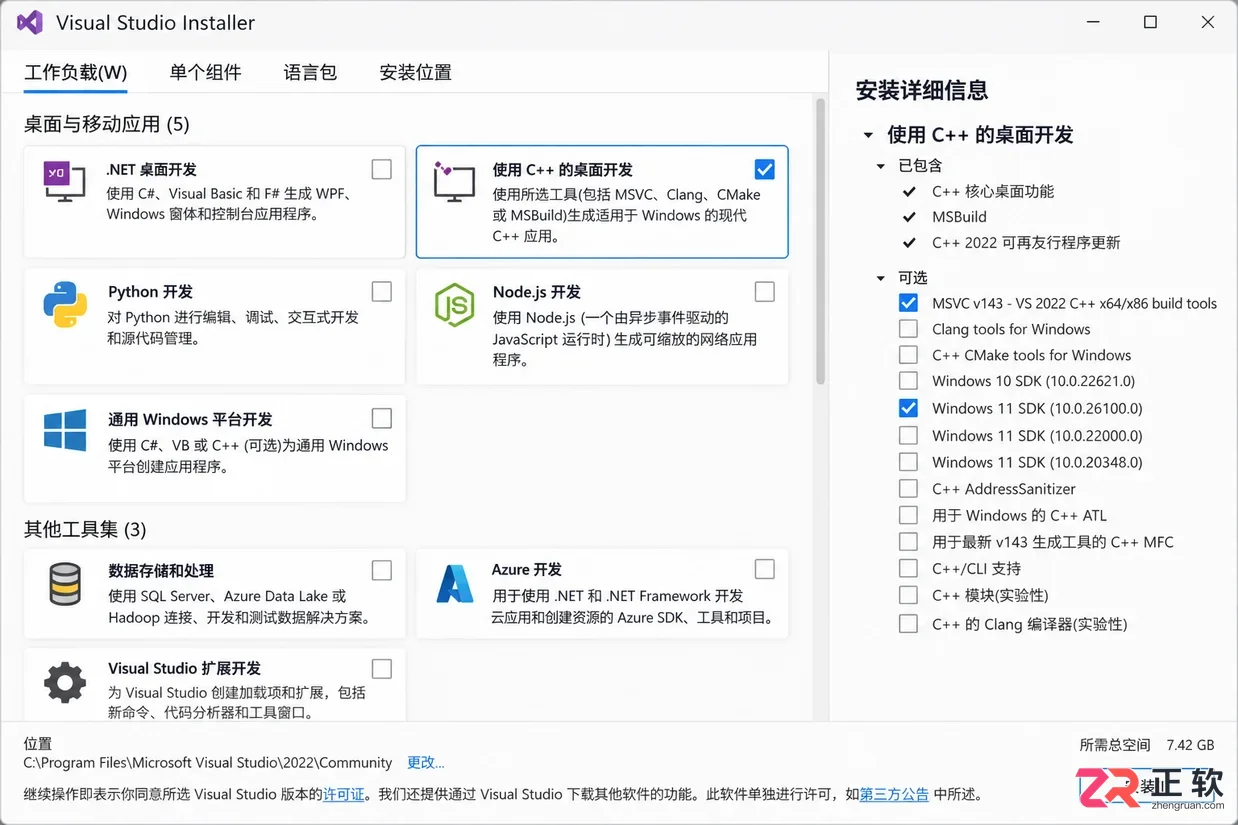Collapse the 可选 section arrow

tap(881, 278)
